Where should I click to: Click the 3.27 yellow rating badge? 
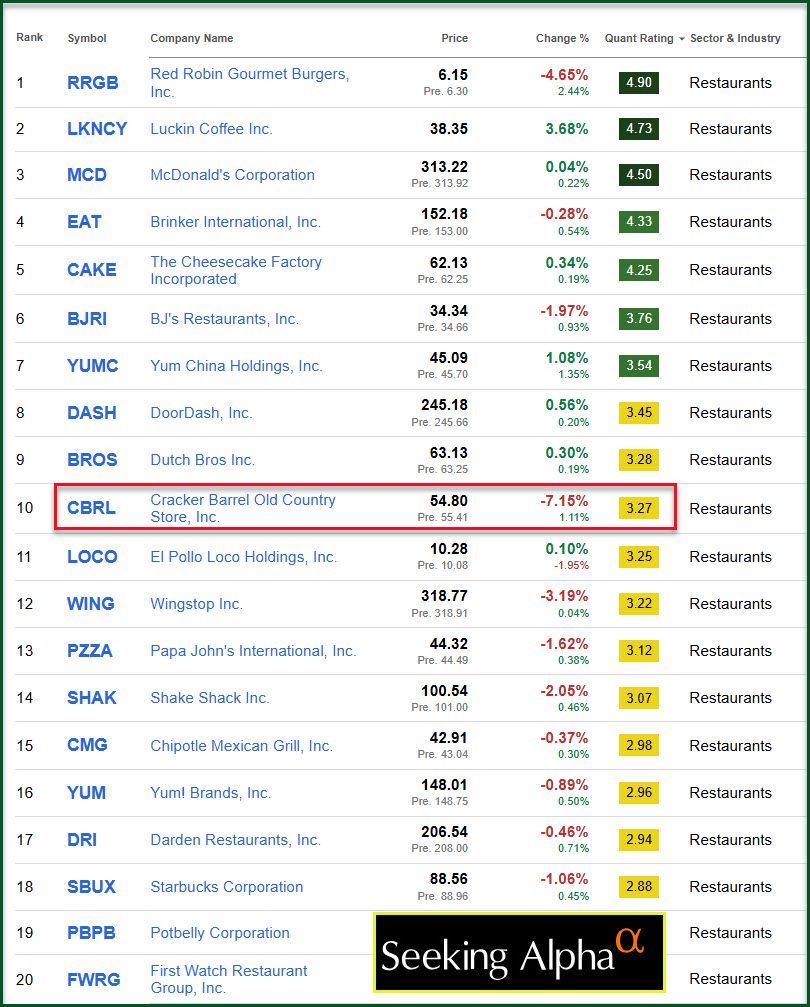638,508
